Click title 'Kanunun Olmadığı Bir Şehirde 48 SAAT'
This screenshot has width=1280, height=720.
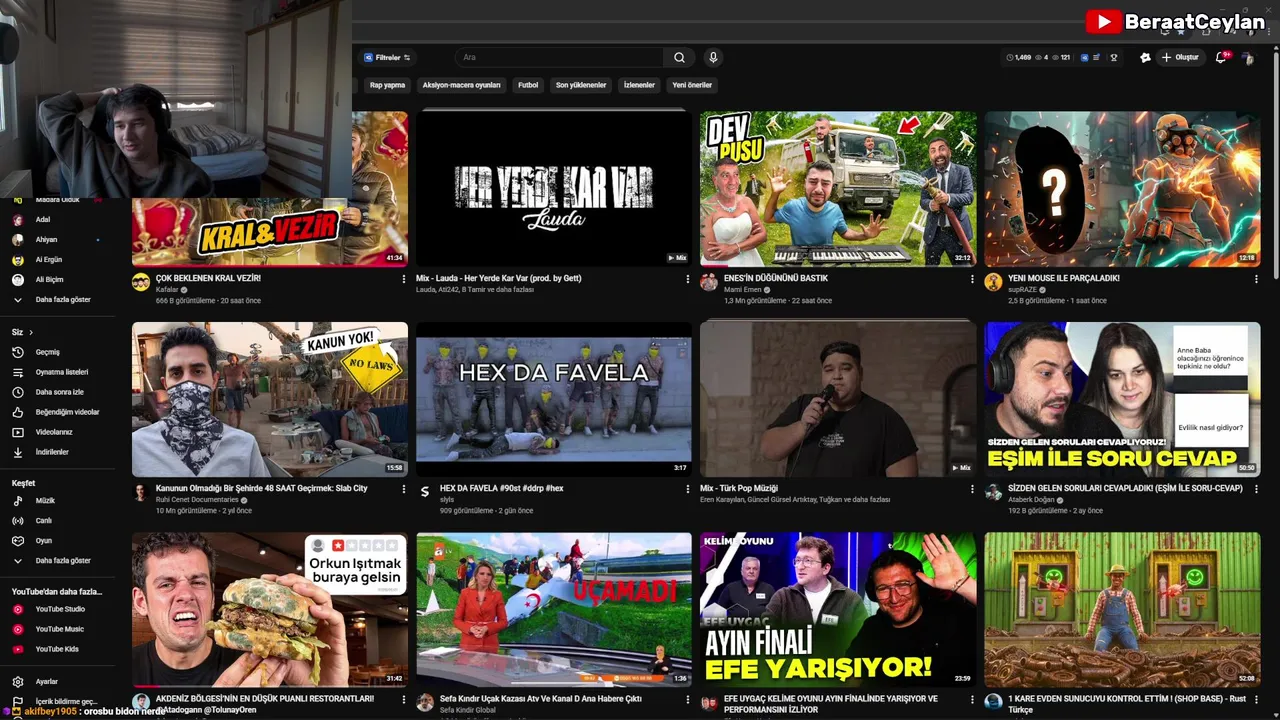(261, 488)
